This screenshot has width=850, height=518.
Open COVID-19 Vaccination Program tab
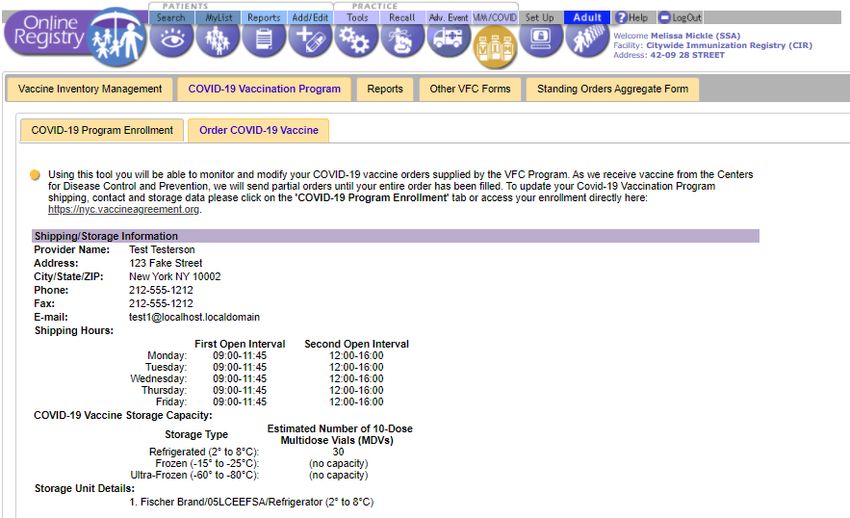point(265,89)
